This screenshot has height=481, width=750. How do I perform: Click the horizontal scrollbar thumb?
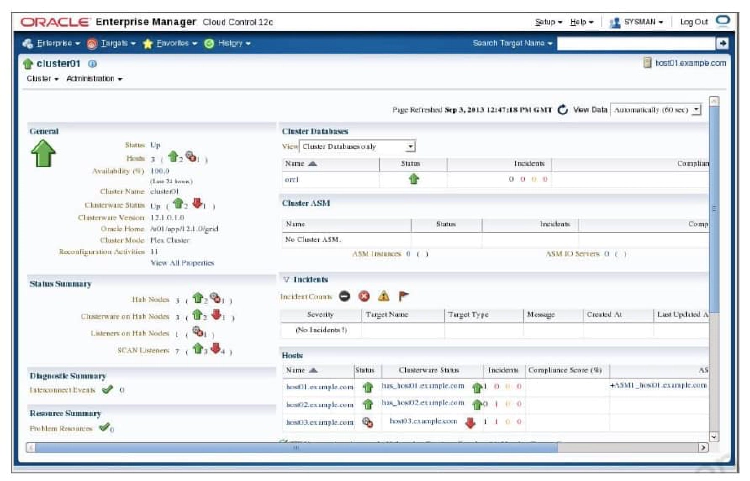pos(297,448)
